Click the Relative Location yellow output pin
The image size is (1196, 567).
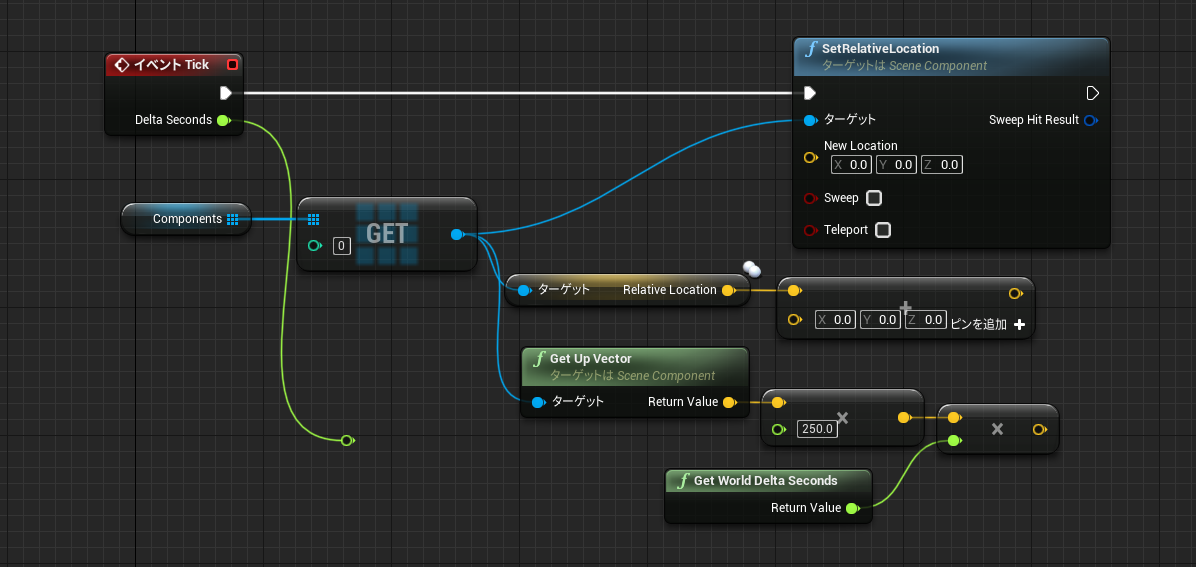[728, 290]
